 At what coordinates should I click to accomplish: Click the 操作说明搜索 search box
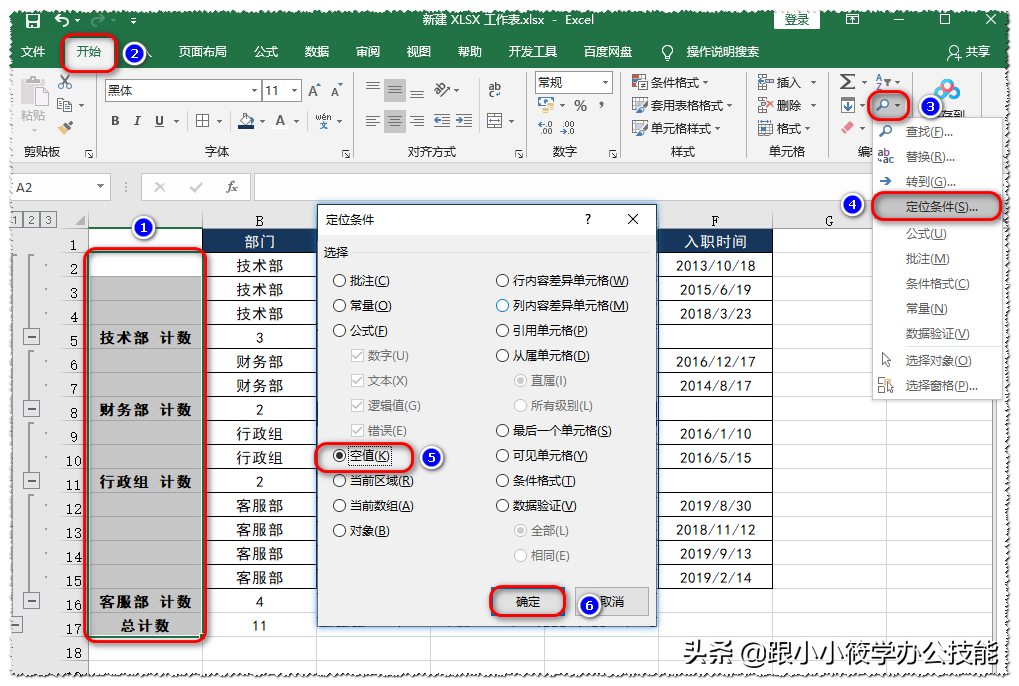tap(710, 52)
